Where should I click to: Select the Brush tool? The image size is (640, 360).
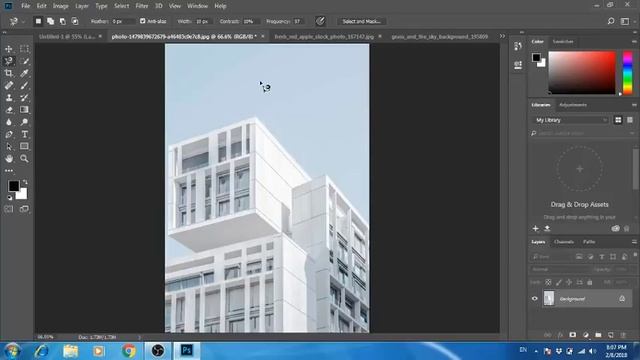(x=24, y=85)
